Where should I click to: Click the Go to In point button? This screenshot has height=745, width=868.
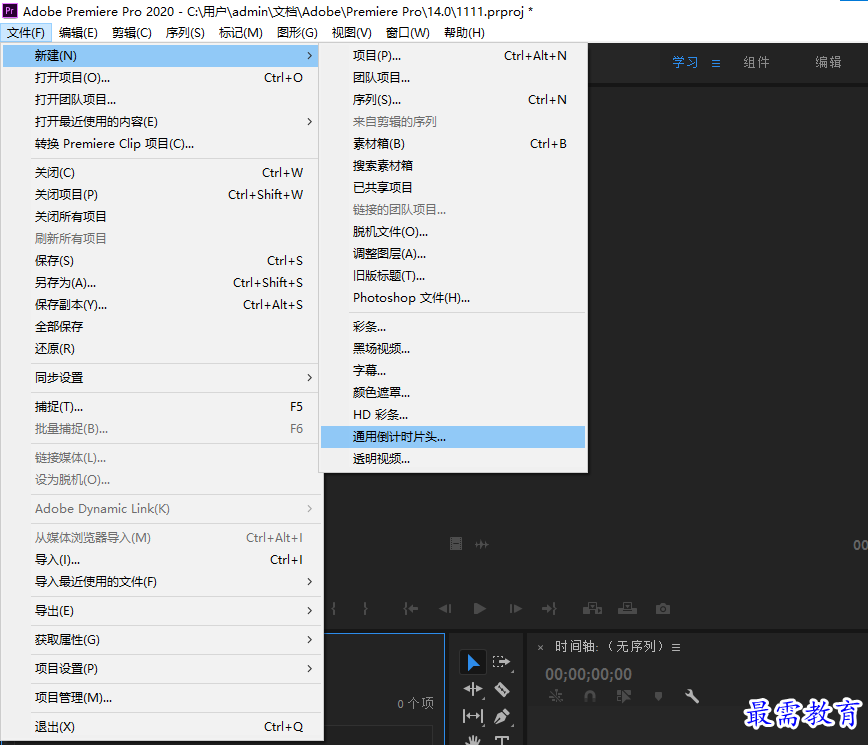coord(411,609)
